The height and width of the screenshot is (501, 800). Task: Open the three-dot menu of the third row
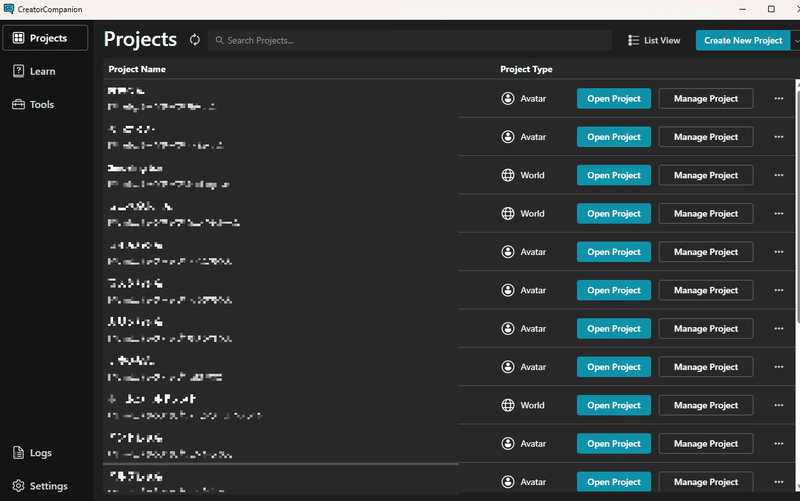(x=779, y=175)
